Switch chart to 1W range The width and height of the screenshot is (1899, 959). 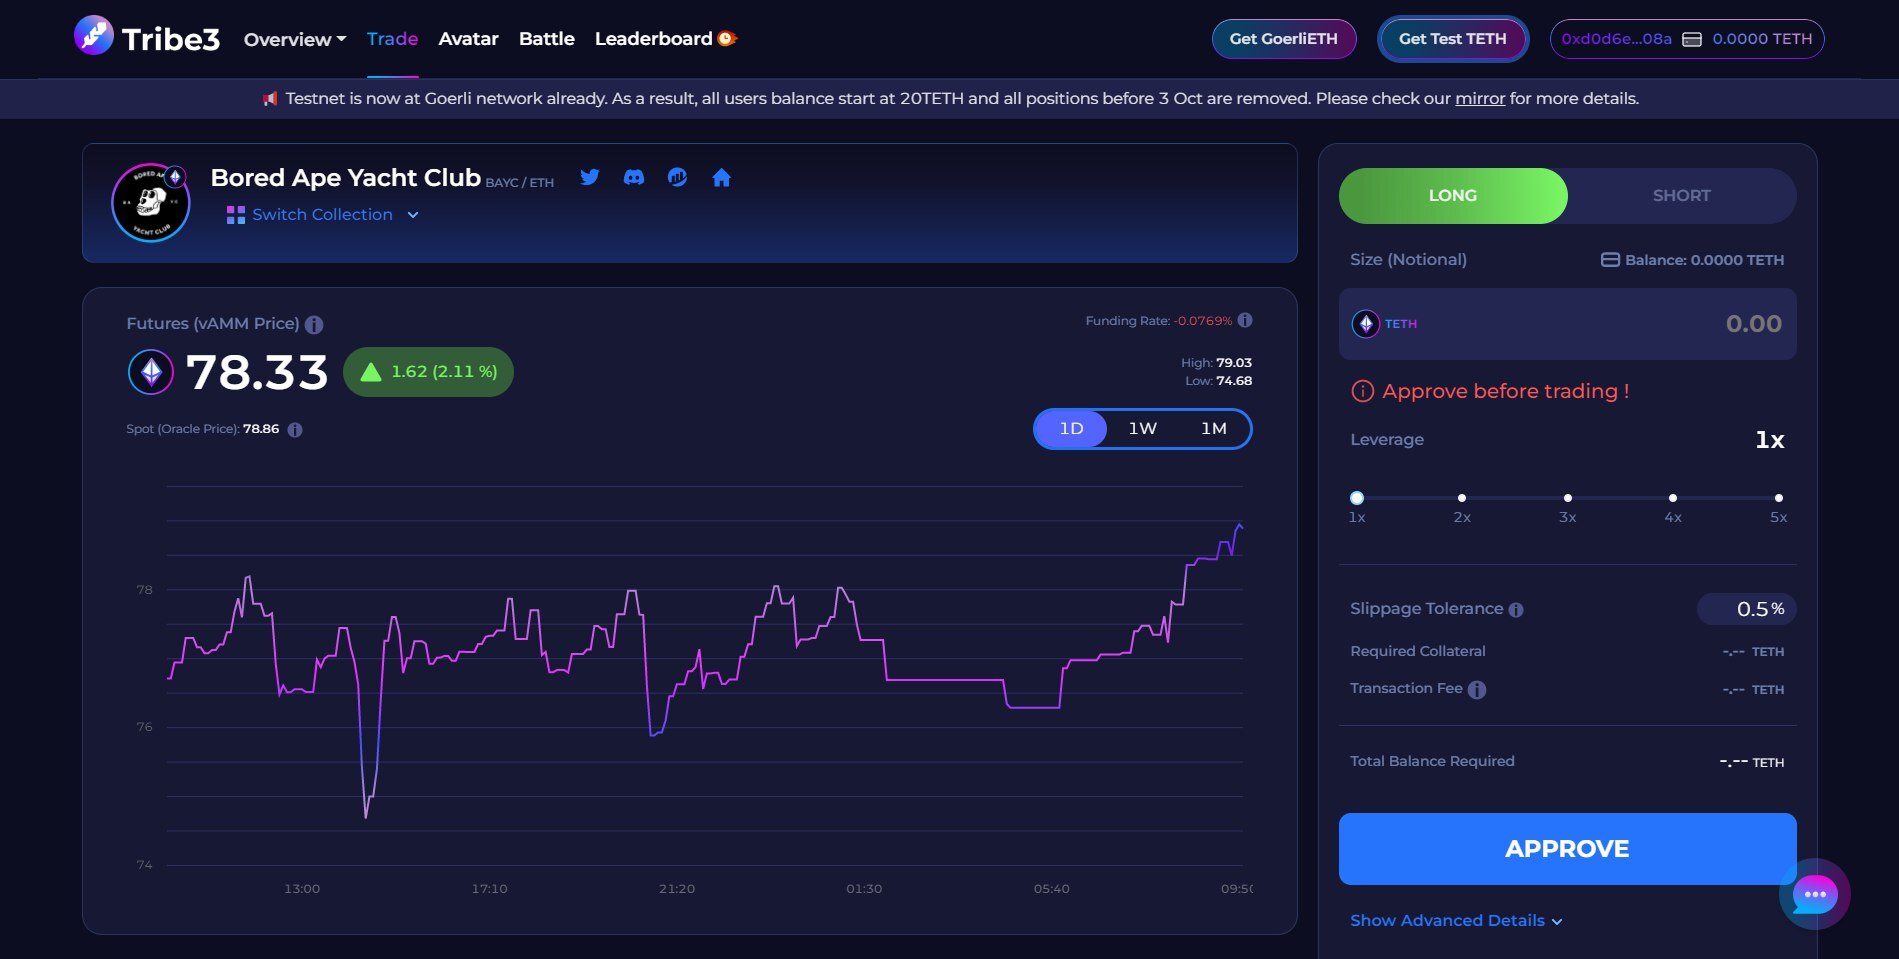tap(1142, 429)
